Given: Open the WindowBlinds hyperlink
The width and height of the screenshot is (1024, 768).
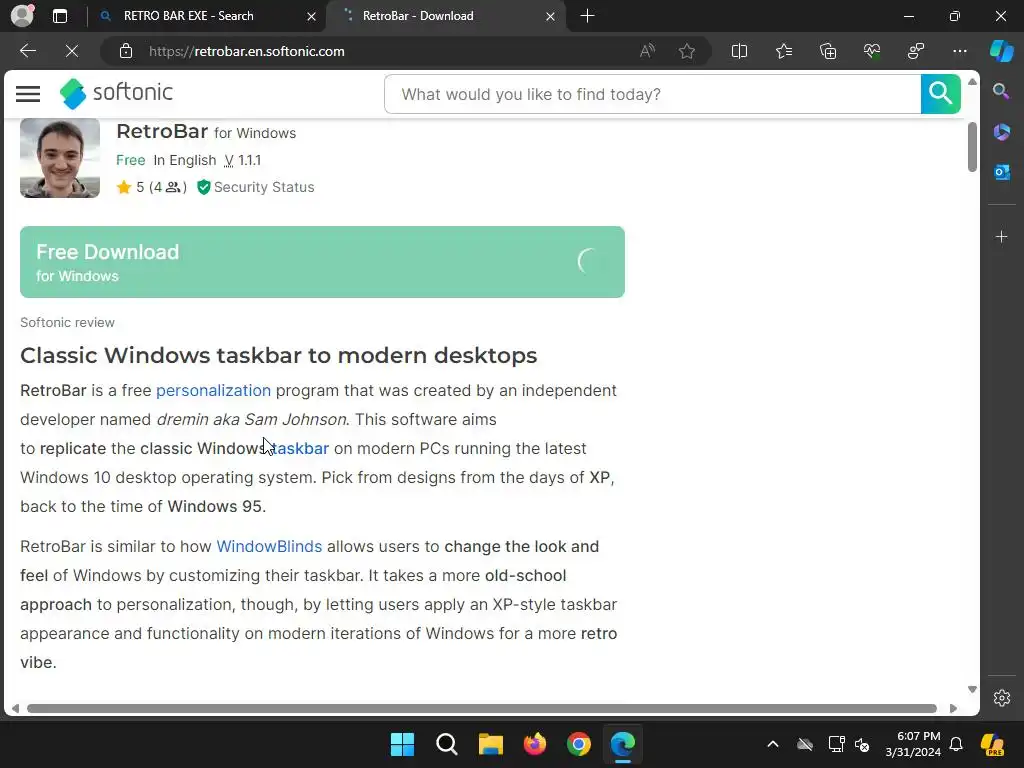Looking at the screenshot, I should tap(269, 547).
